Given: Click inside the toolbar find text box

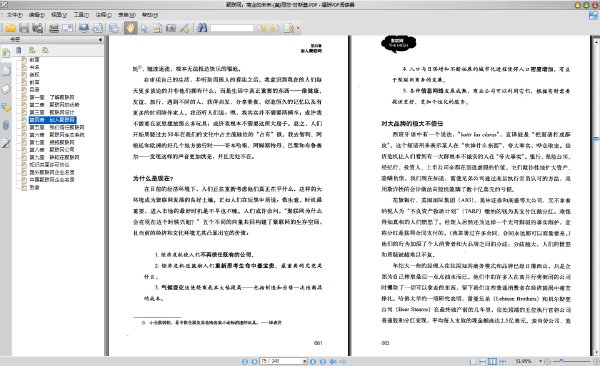Looking at the screenshot, I should coord(232,28).
